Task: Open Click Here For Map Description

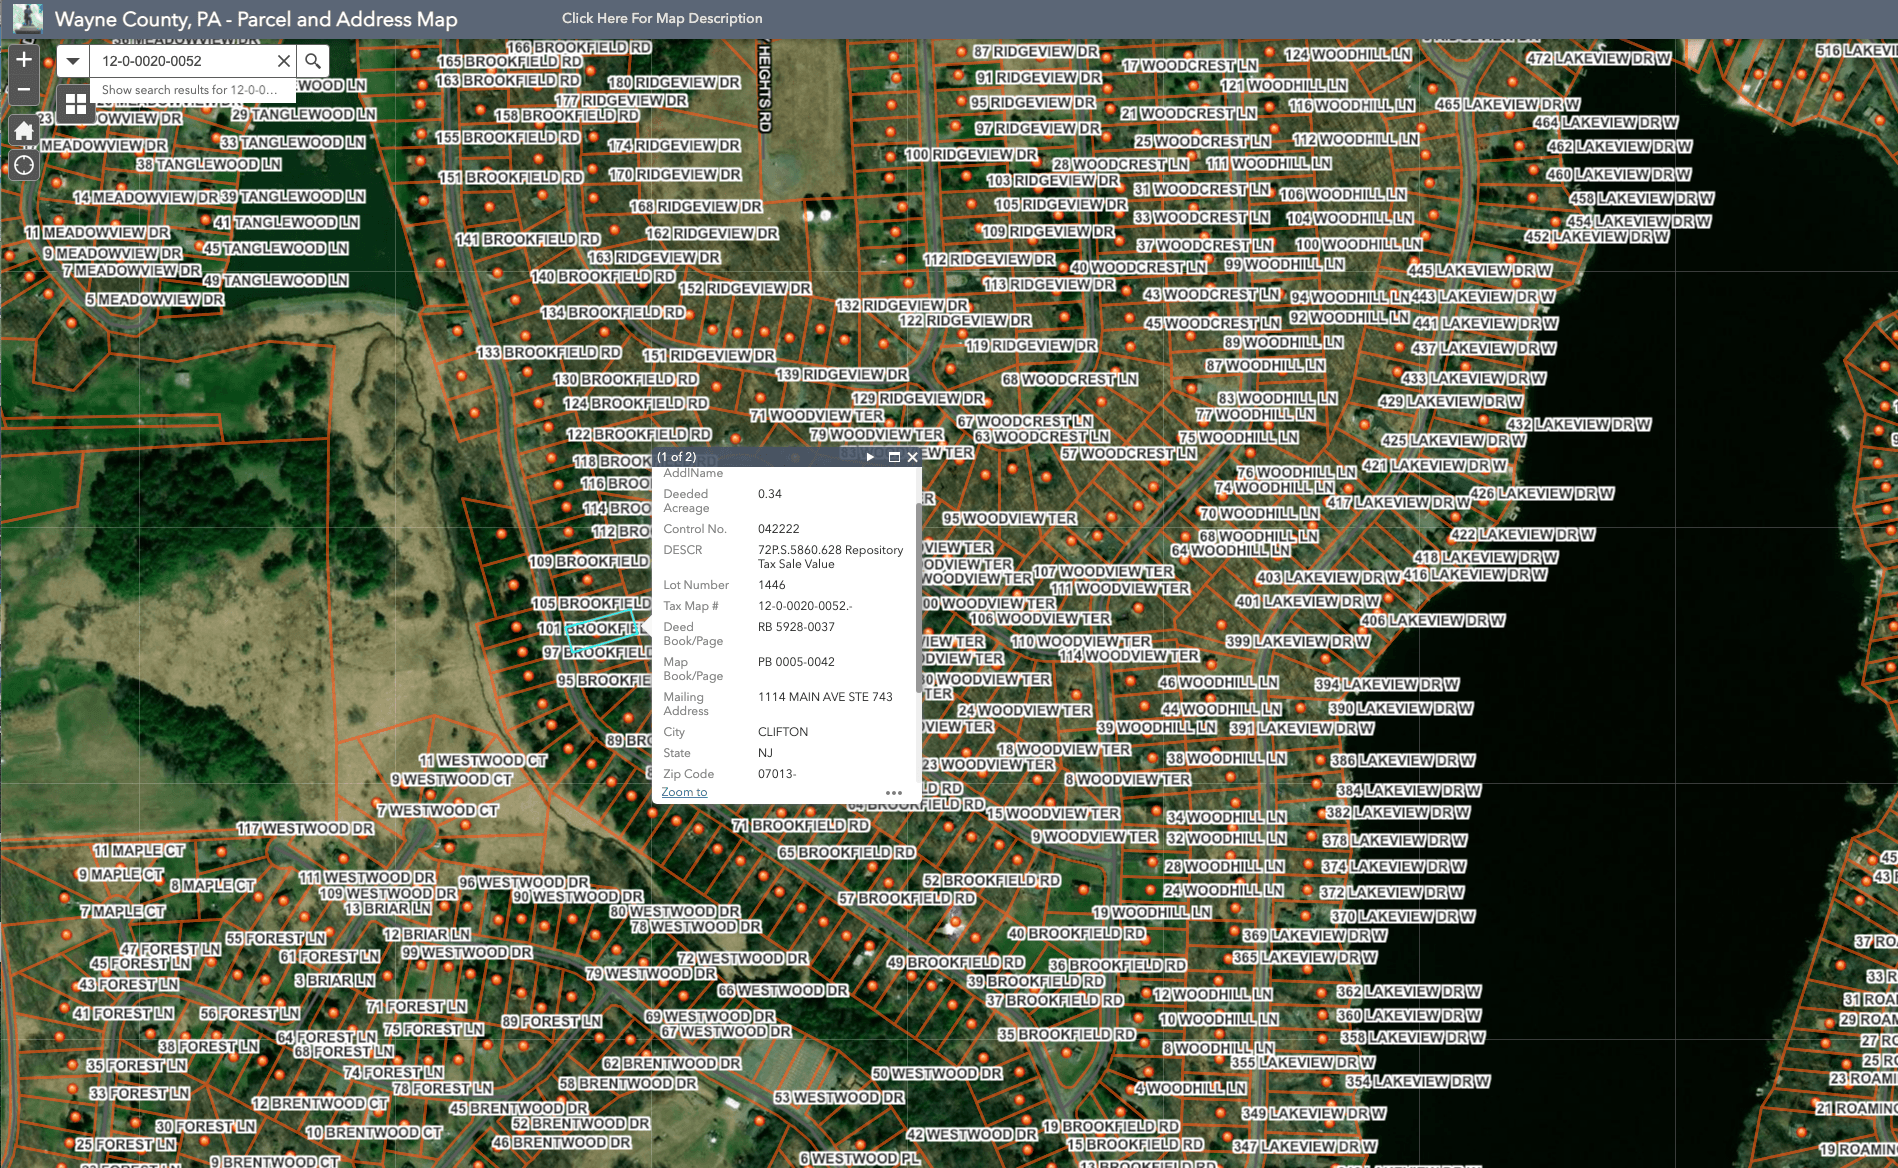Action: click(x=662, y=18)
